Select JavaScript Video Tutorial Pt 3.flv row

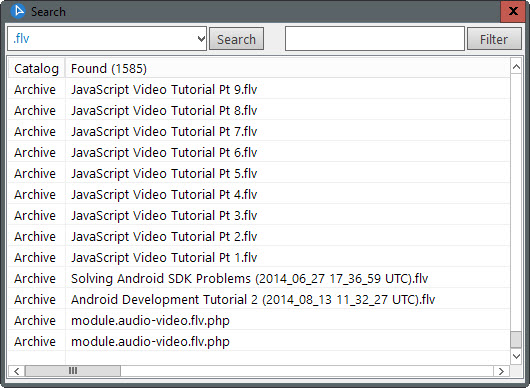coord(259,215)
